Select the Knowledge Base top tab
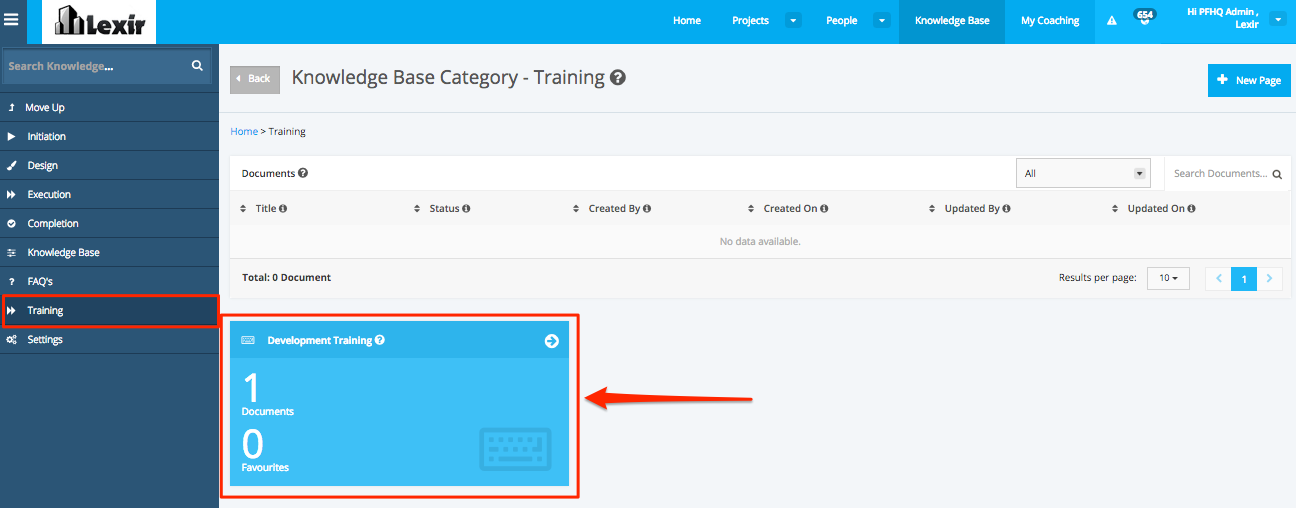The height and width of the screenshot is (508, 1296). (952, 21)
